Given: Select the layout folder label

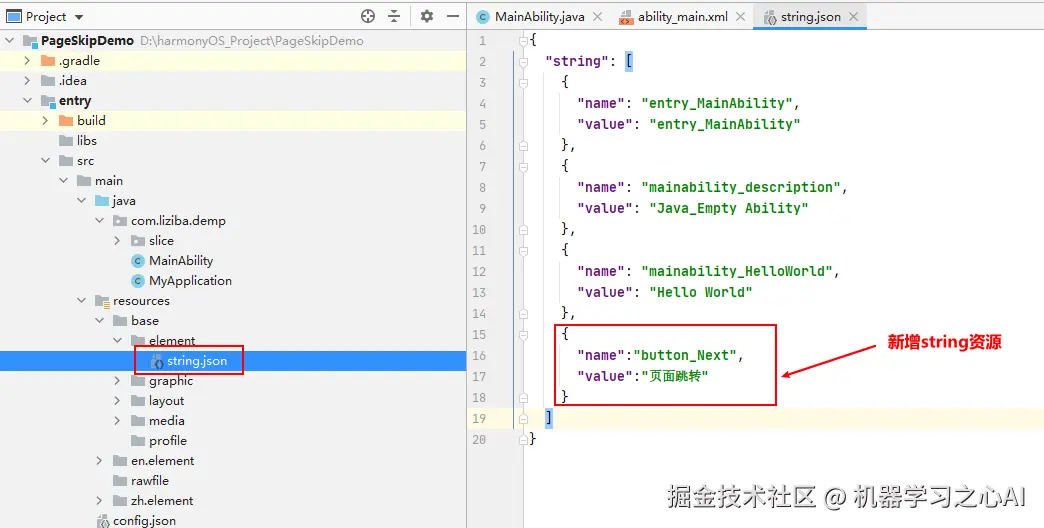Looking at the screenshot, I should [x=166, y=401].
